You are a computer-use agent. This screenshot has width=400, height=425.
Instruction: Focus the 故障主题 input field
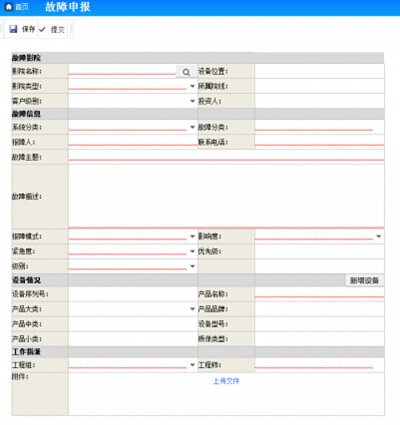pyautogui.click(x=226, y=157)
